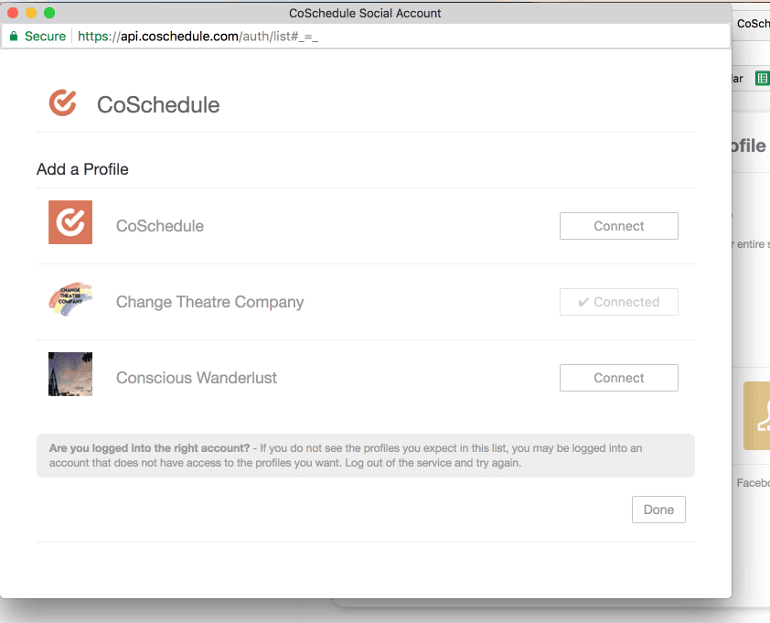Viewport: 770px width, 623px height.
Task: Minimize the window with the yellow button
Action: pyautogui.click(x=31, y=13)
